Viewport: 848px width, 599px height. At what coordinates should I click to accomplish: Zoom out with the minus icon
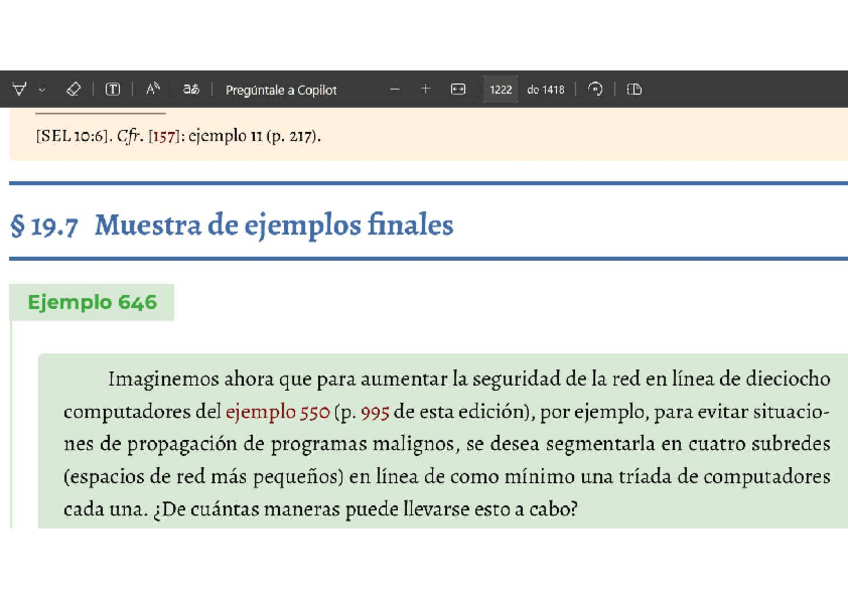pyautogui.click(x=395, y=89)
